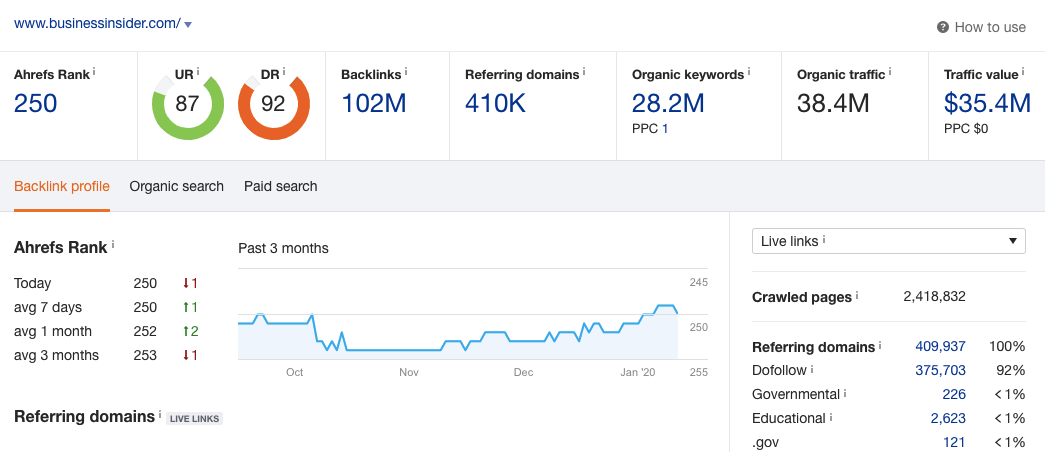Image resolution: width=1045 pixels, height=452 pixels.
Task: Open the Live links dropdown
Action: click(888, 241)
